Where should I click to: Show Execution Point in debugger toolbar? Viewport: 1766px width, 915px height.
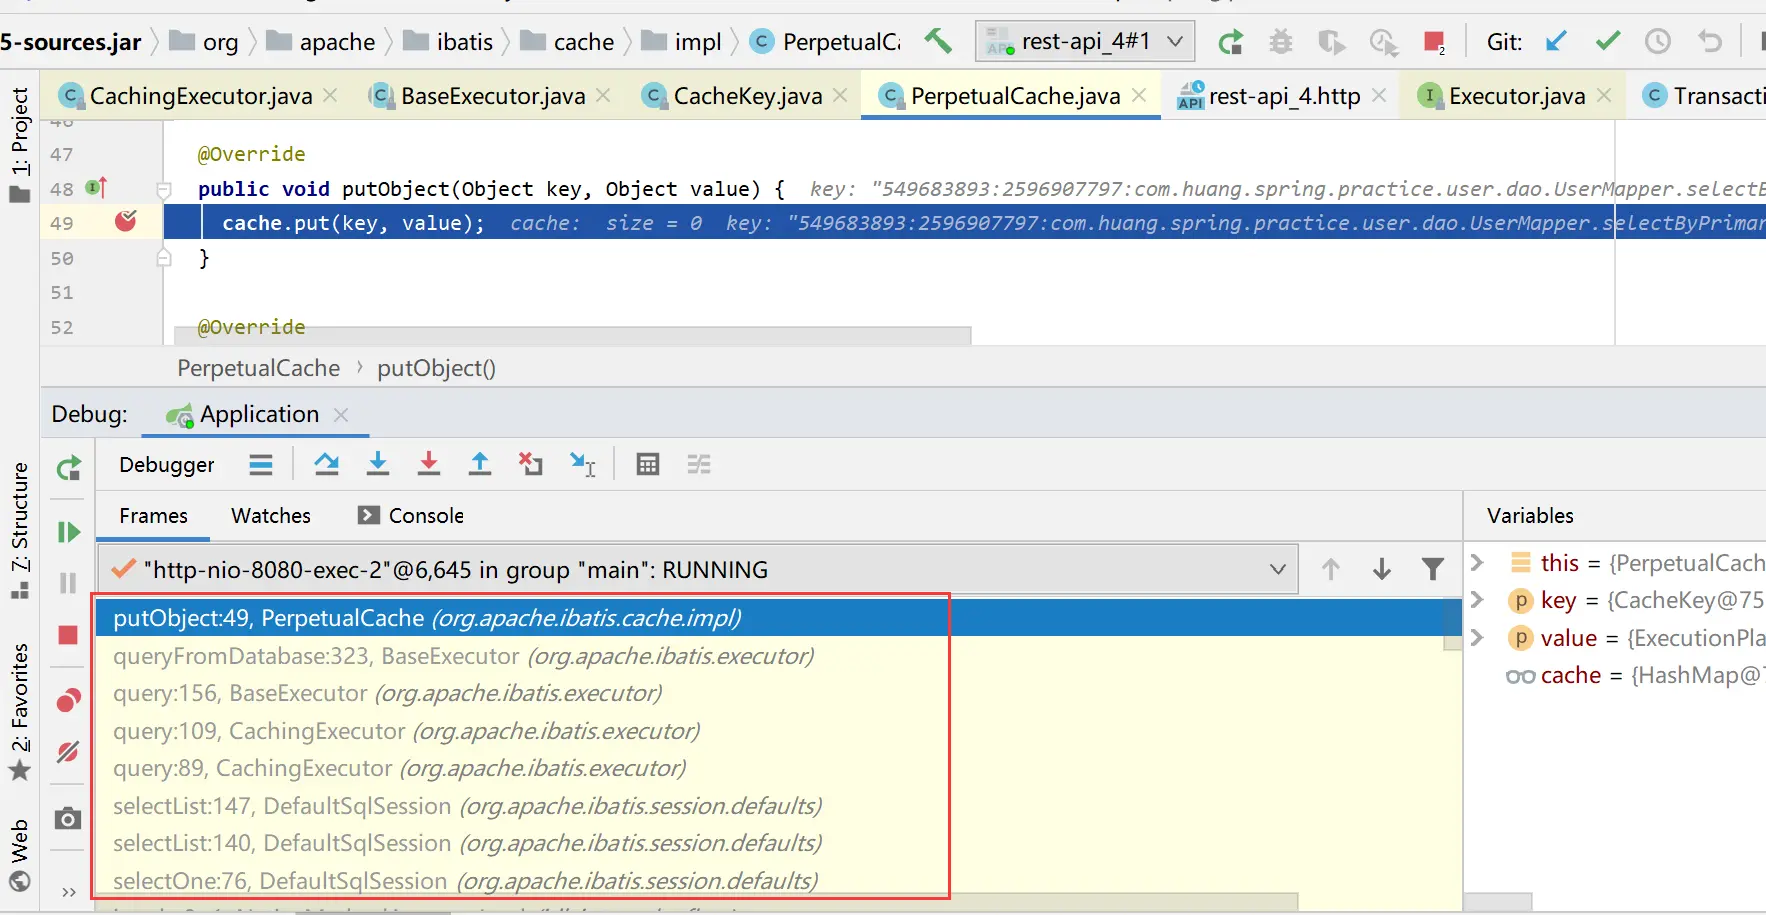(261, 464)
